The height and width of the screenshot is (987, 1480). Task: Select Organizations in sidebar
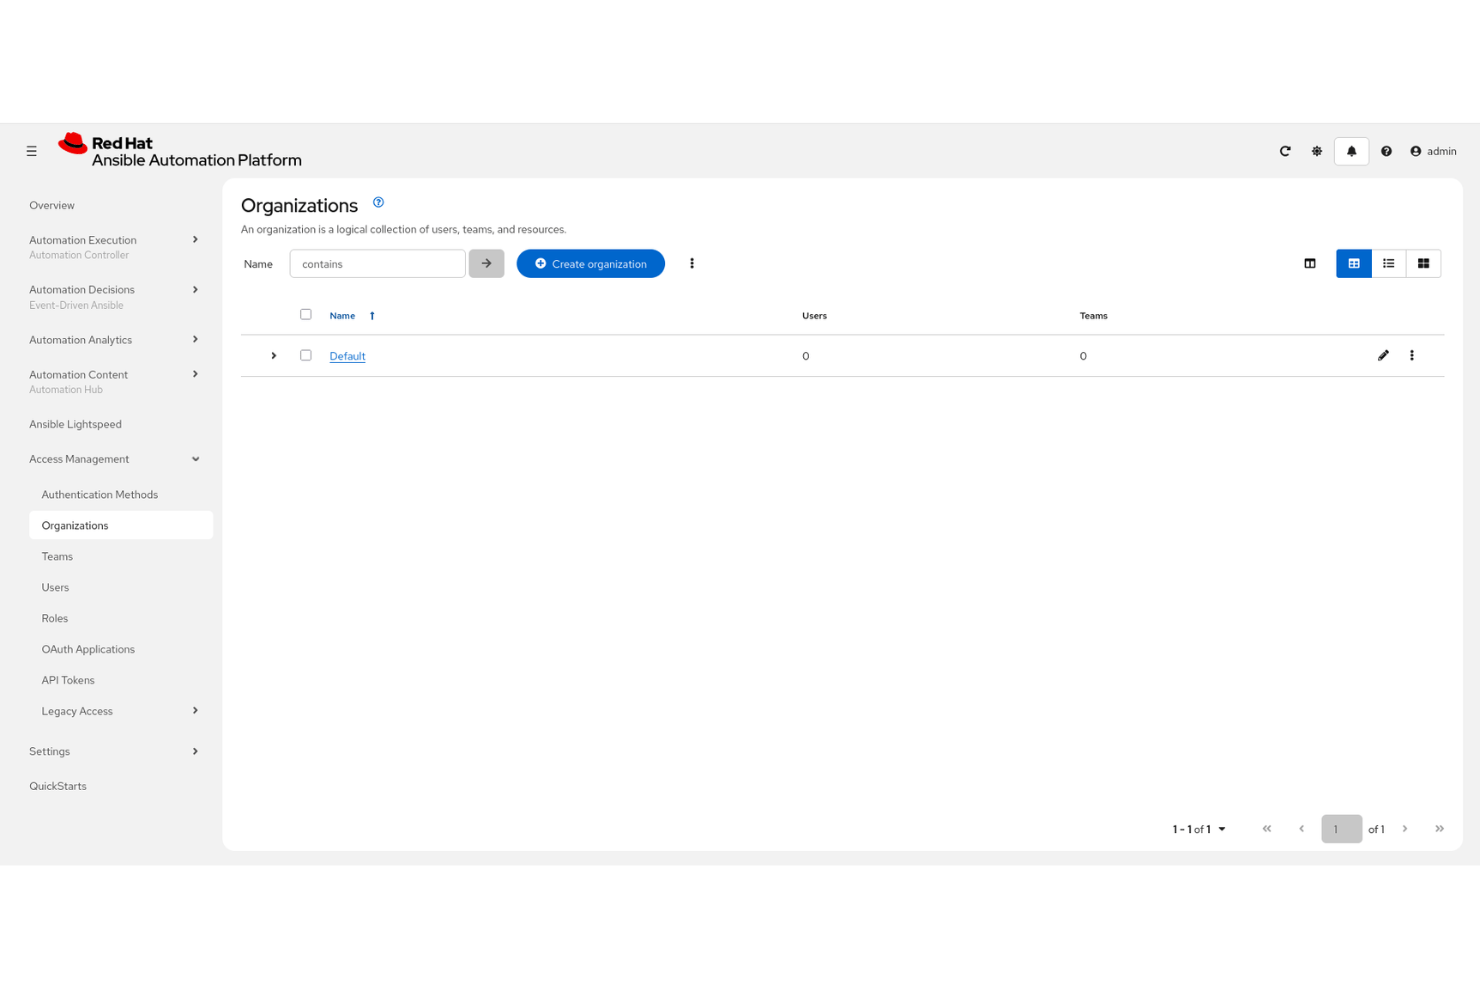[x=121, y=525]
